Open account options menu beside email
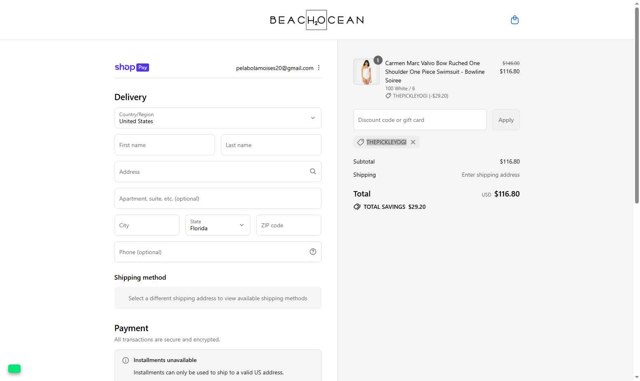Screen dimensions: 640x381 click(318, 68)
